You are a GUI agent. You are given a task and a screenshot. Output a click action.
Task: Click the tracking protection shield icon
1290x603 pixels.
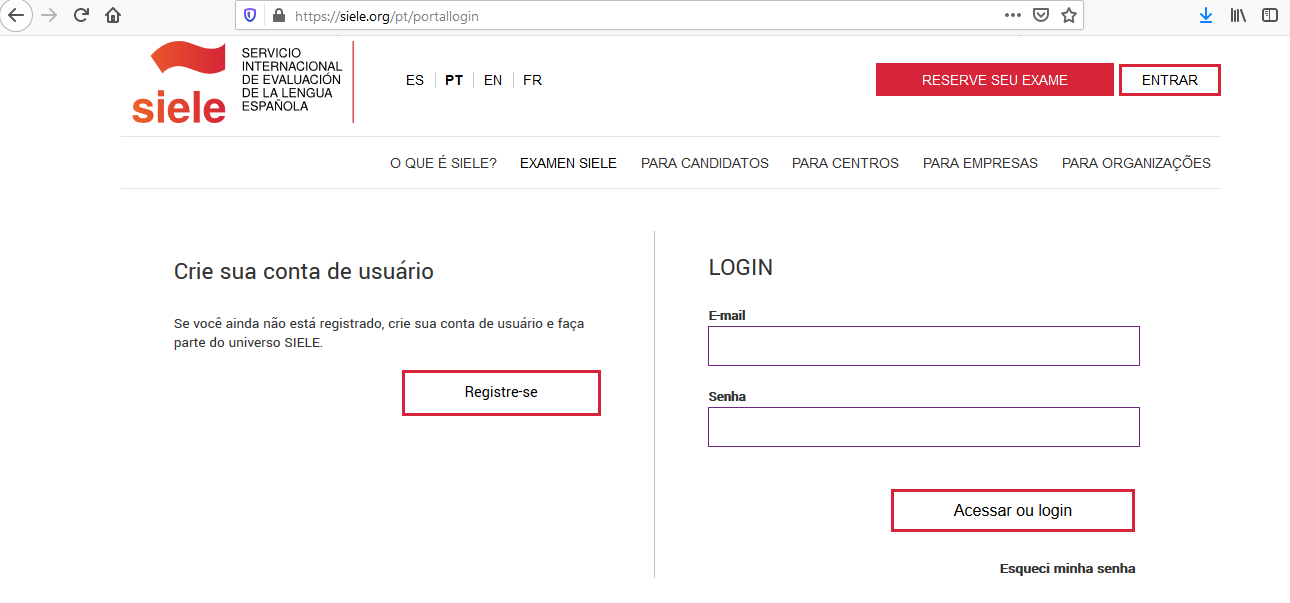(x=251, y=16)
